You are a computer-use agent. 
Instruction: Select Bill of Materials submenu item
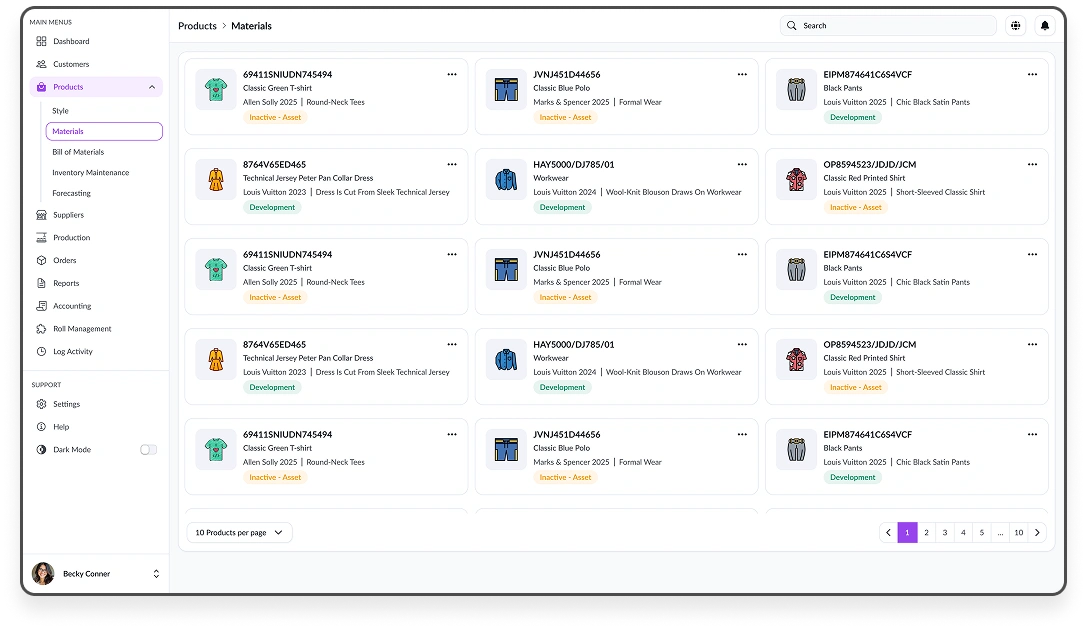point(78,152)
